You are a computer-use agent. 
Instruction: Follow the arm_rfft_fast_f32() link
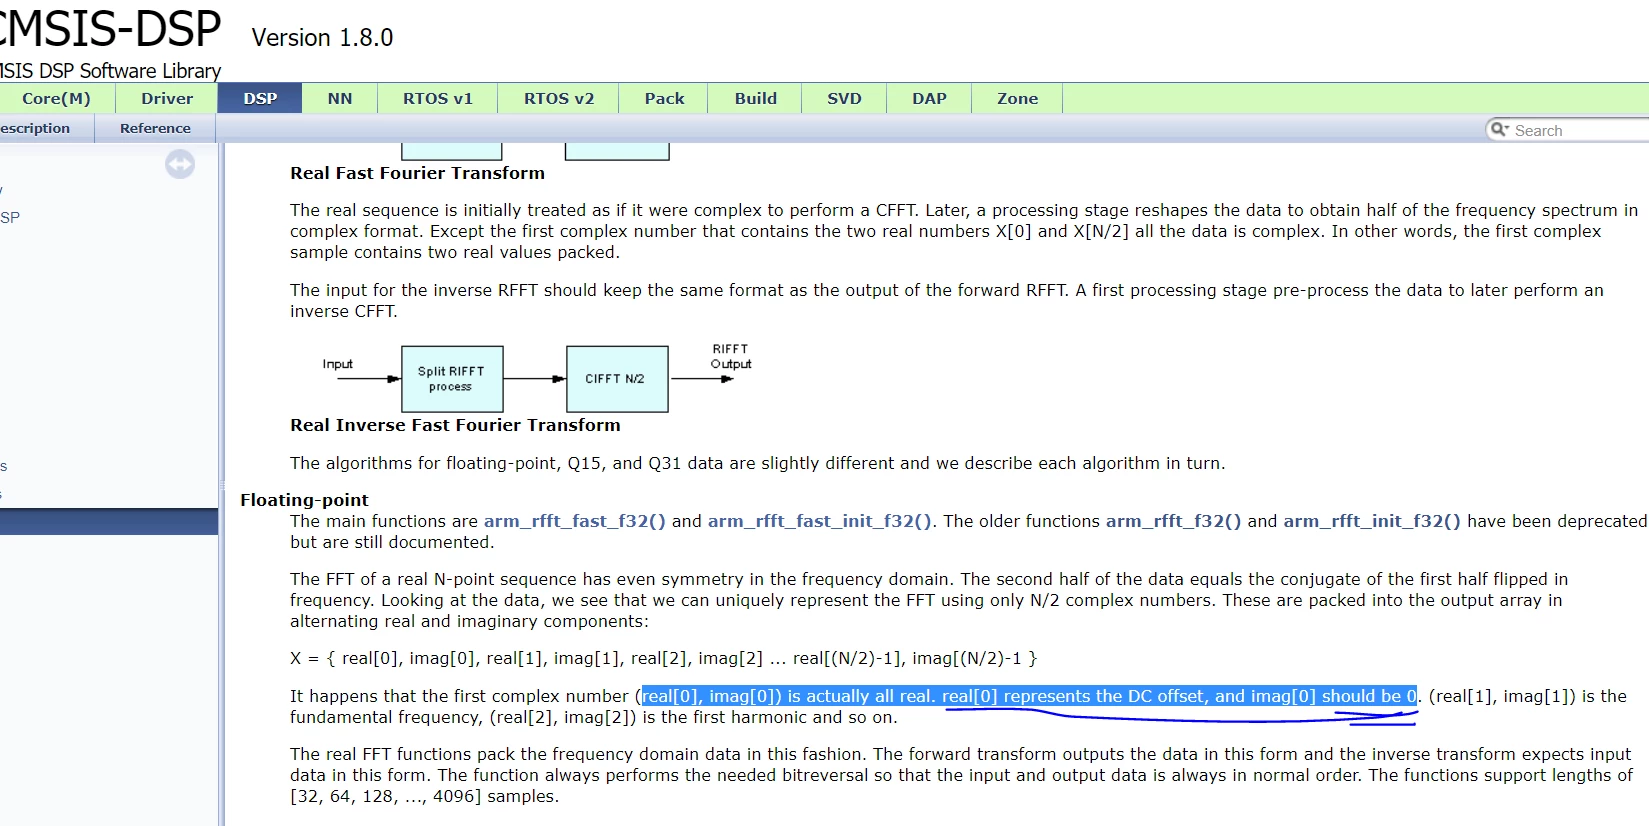574,521
